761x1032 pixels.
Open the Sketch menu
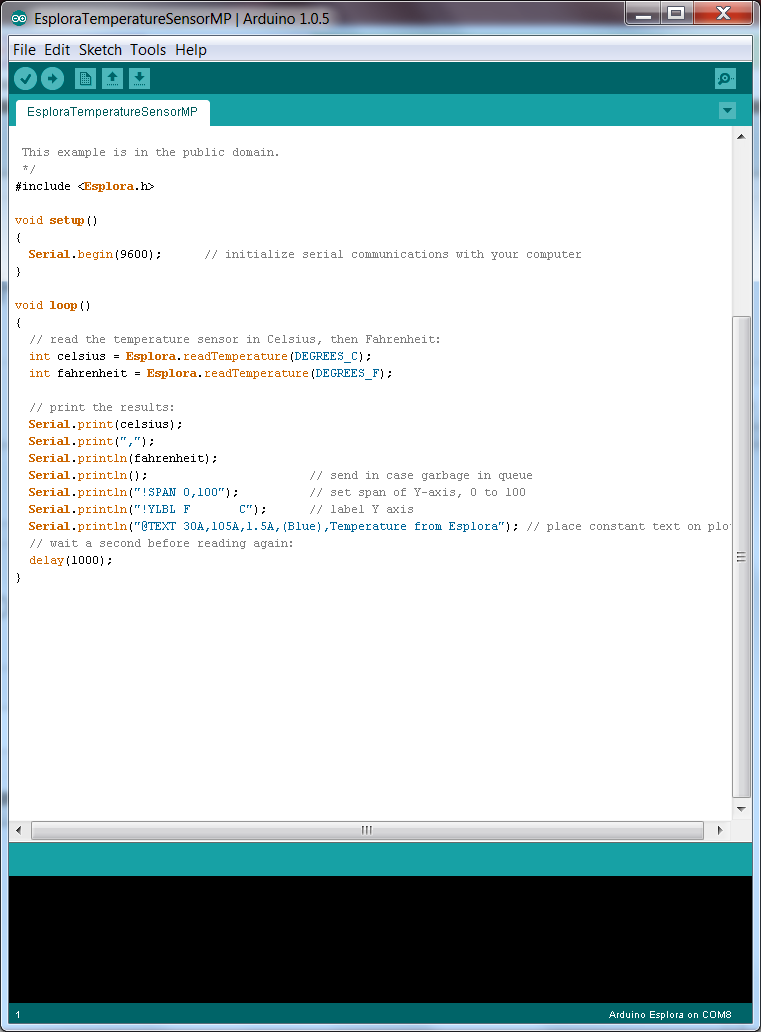pos(100,50)
